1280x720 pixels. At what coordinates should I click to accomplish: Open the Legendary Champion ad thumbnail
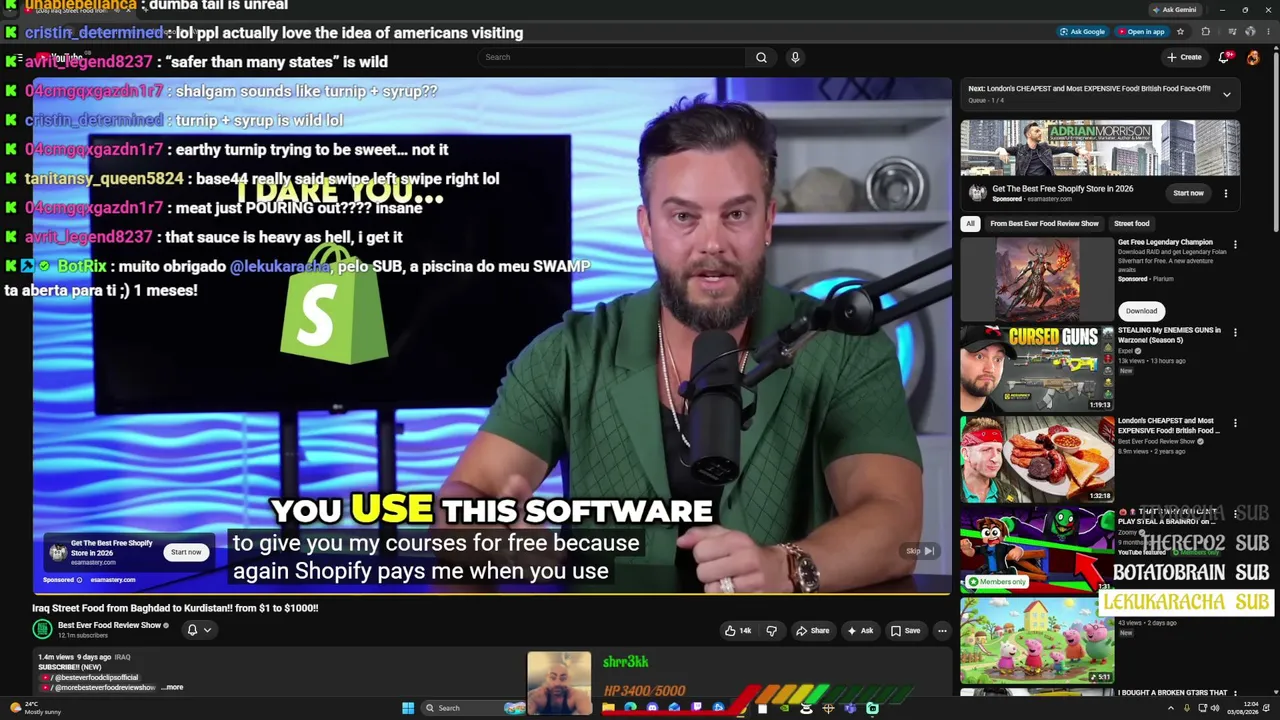coord(1037,279)
